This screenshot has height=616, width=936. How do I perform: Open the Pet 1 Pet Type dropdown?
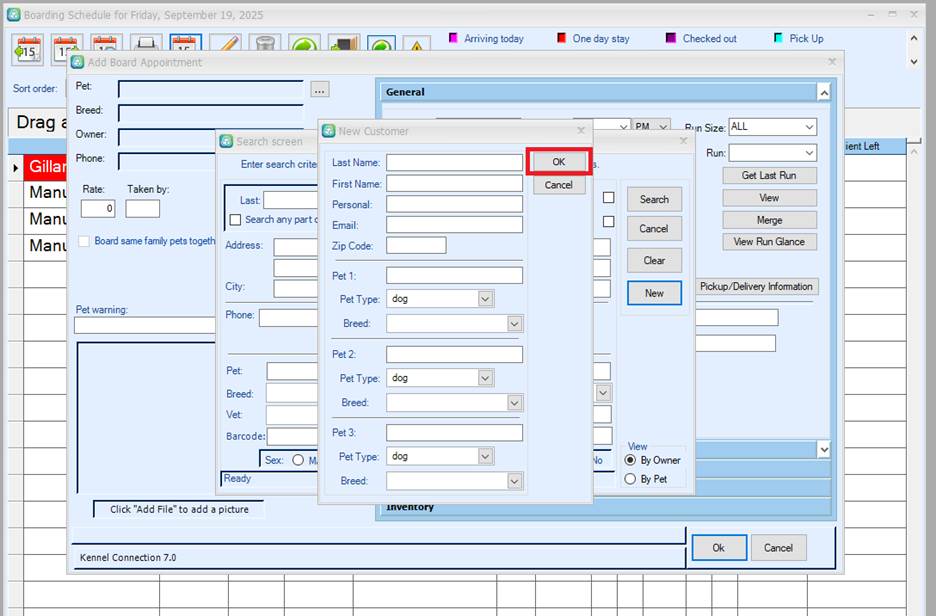pos(485,299)
